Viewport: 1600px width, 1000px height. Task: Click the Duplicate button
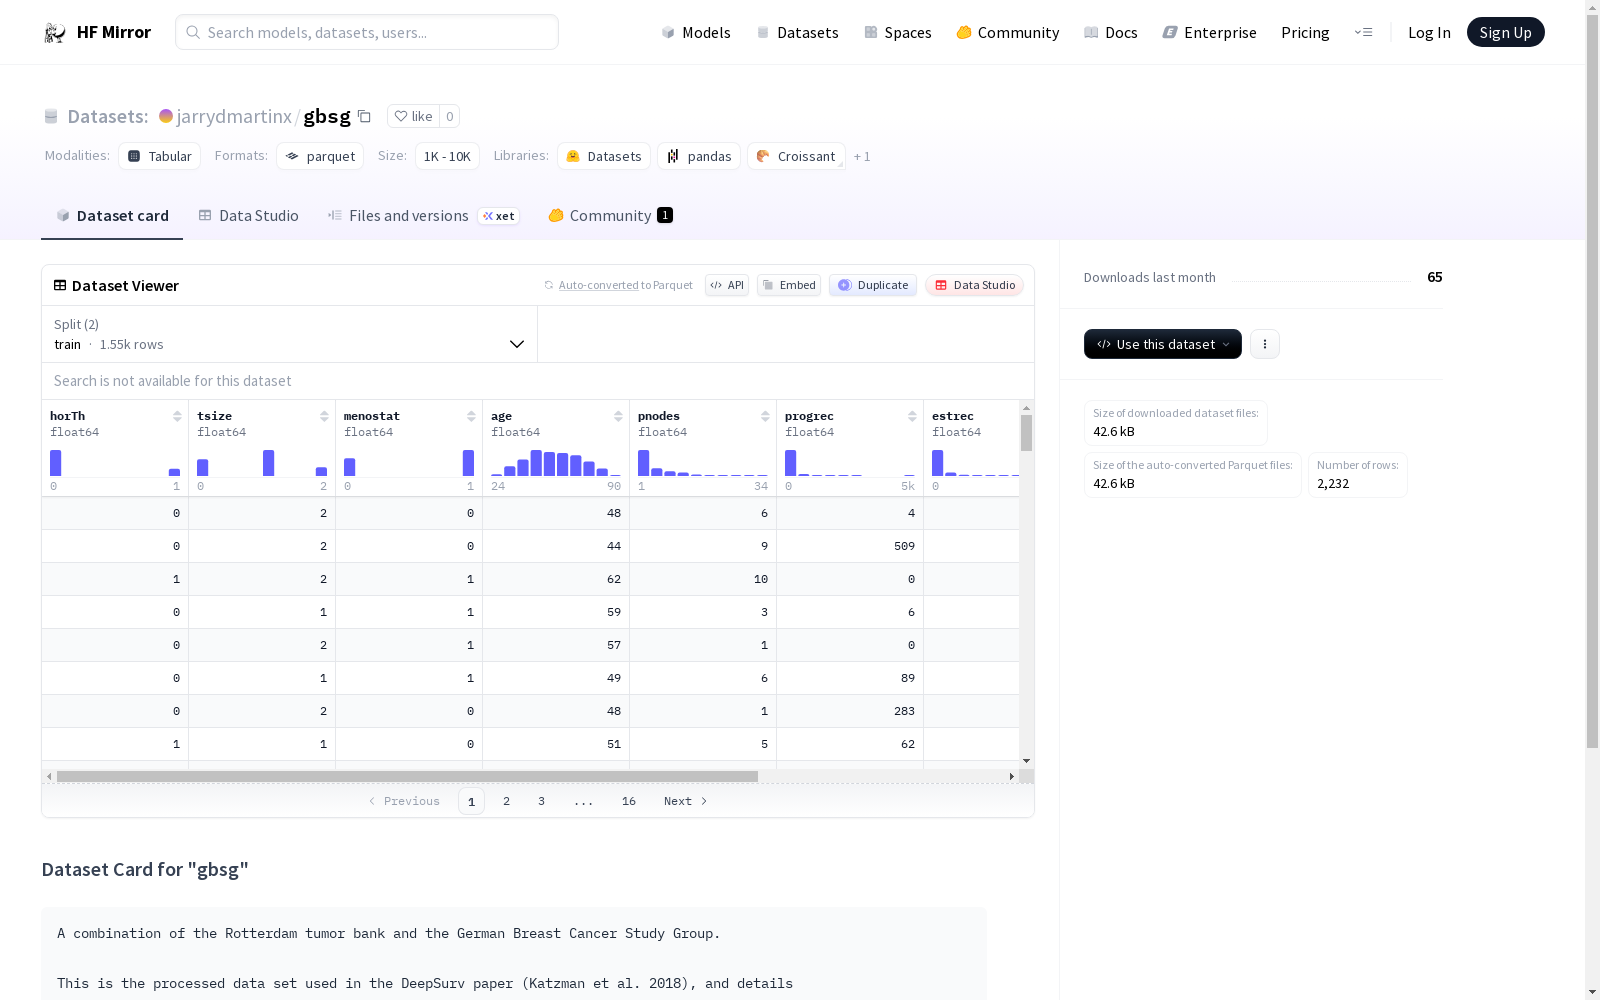pyautogui.click(x=872, y=285)
